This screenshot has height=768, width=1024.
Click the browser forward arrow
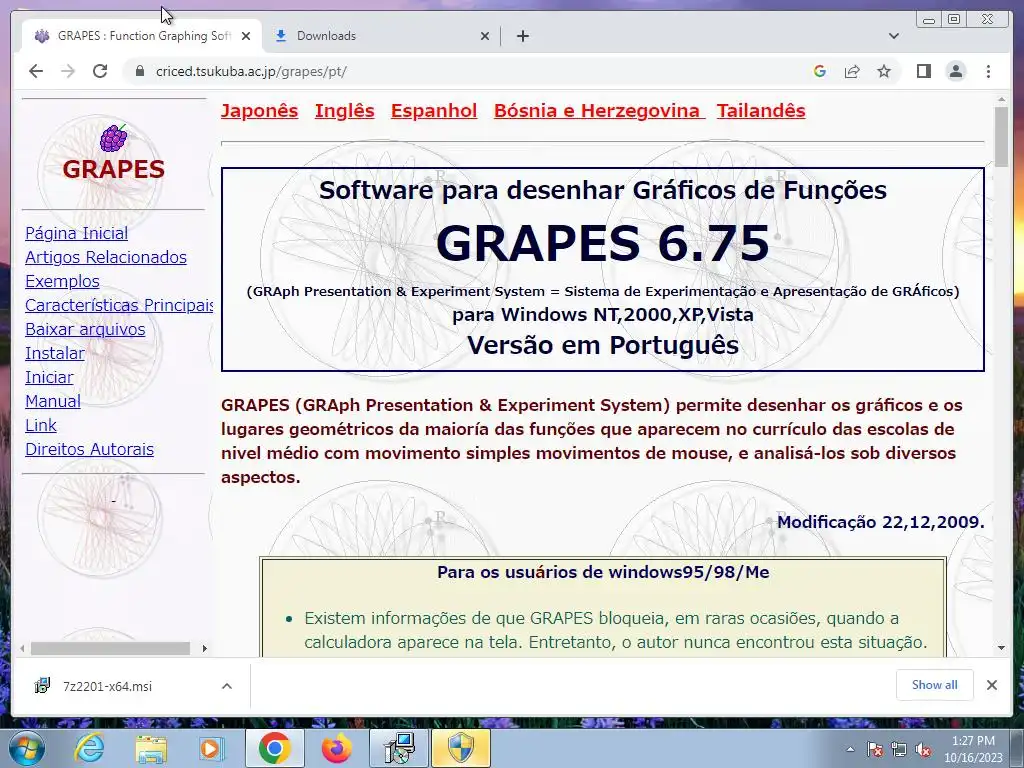(68, 71)
